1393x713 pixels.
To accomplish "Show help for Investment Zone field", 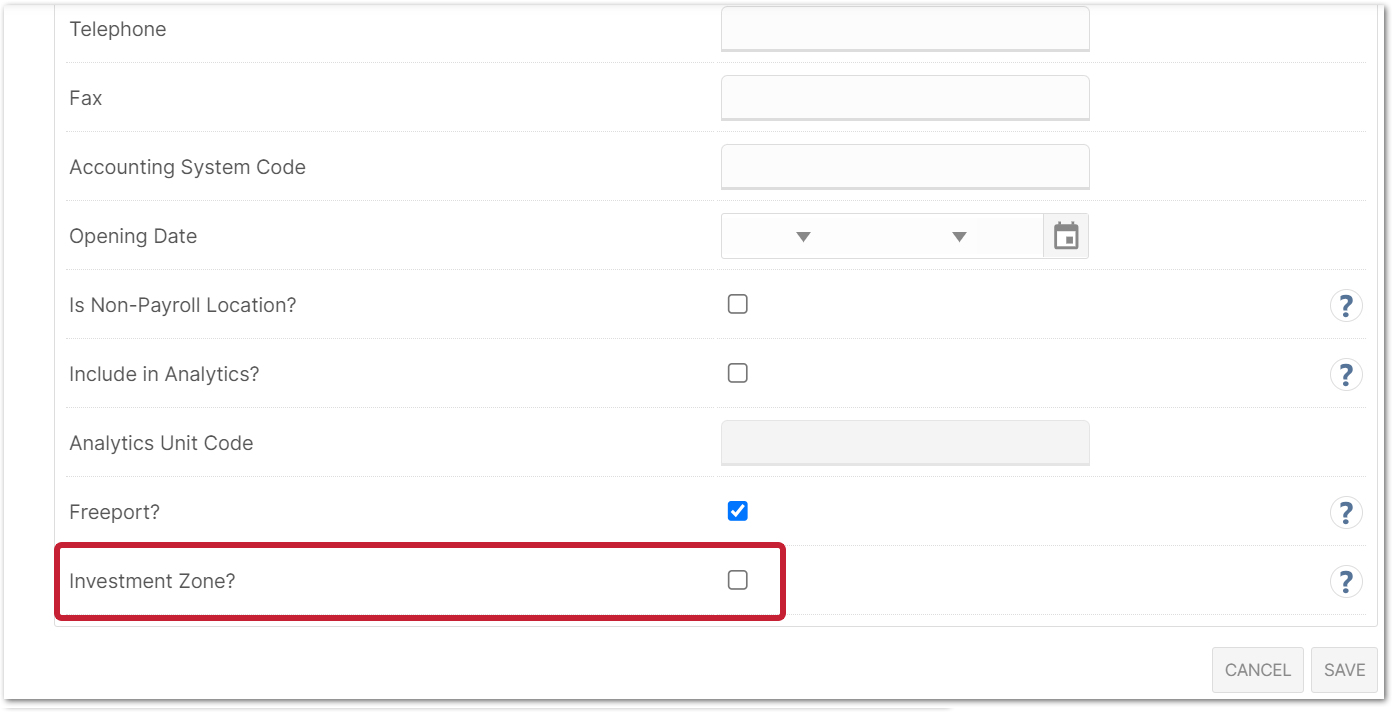I will (1346, 581).
